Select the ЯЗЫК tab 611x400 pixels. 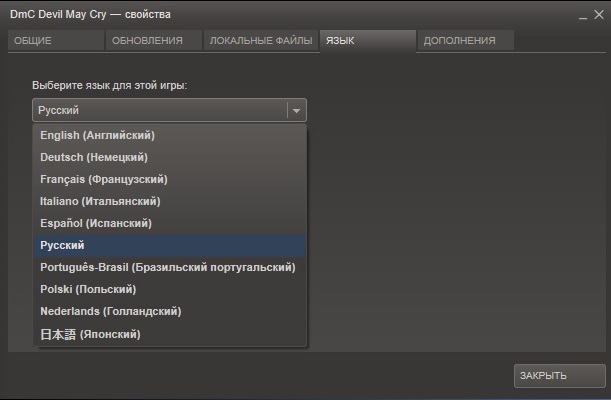click(368, 41)
